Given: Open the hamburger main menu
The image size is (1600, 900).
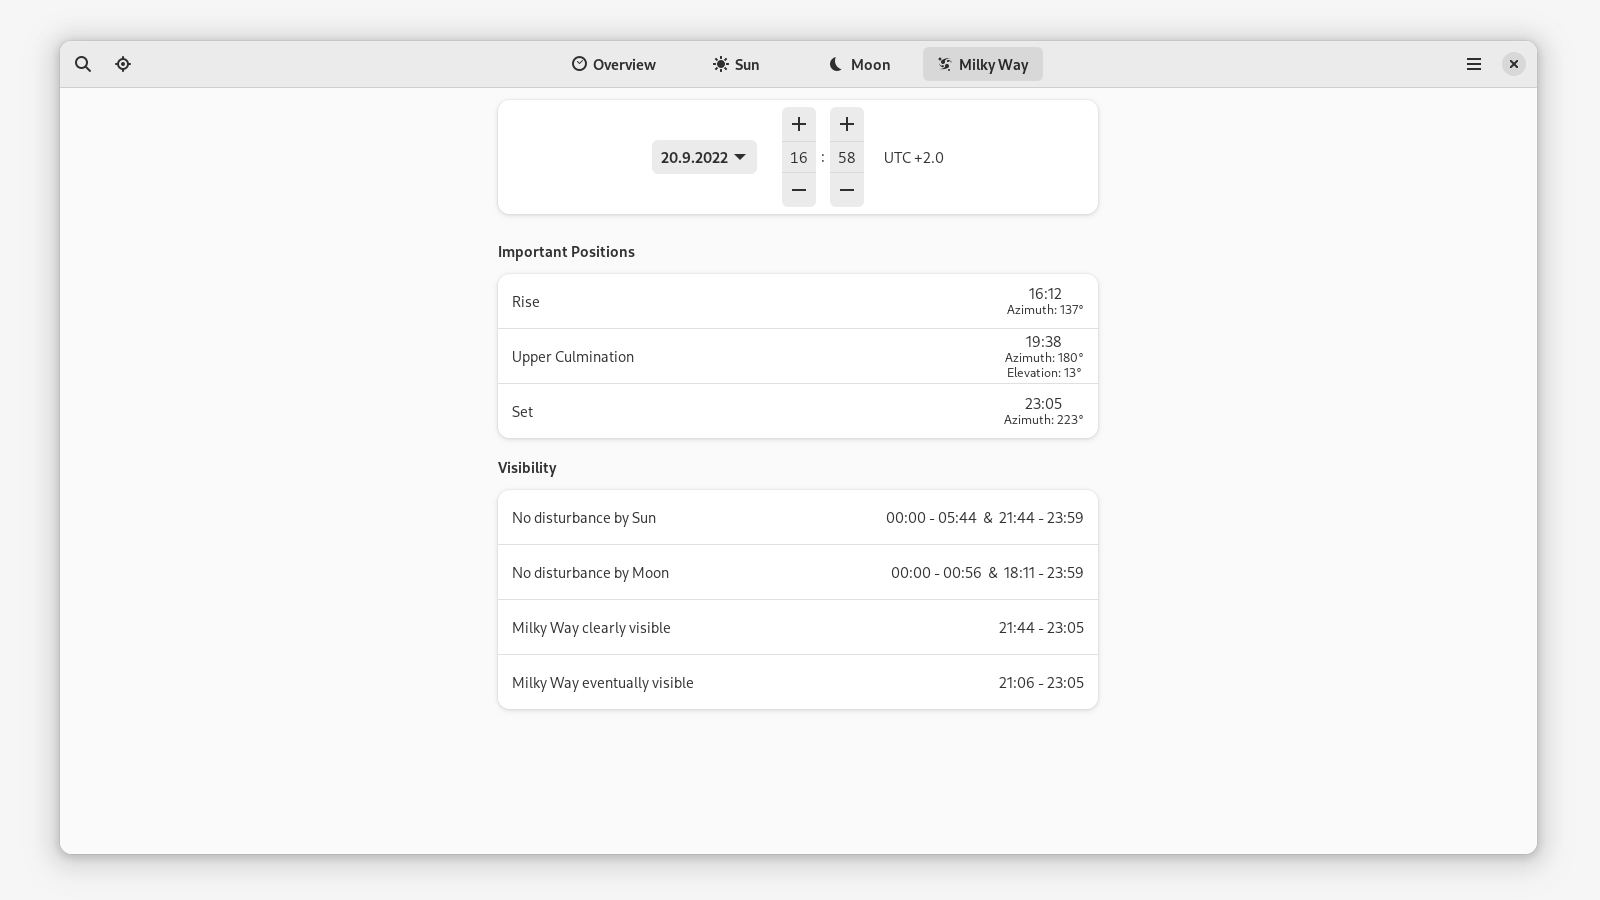Looking at the screenshot, I should click(x=1473, y=64).
